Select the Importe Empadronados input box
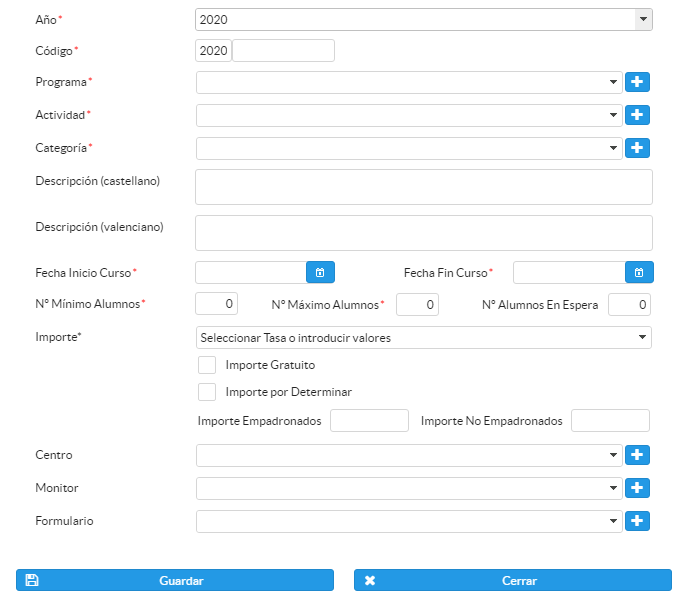The height and width of the screenshot is (601, 682). pos(369,421)
